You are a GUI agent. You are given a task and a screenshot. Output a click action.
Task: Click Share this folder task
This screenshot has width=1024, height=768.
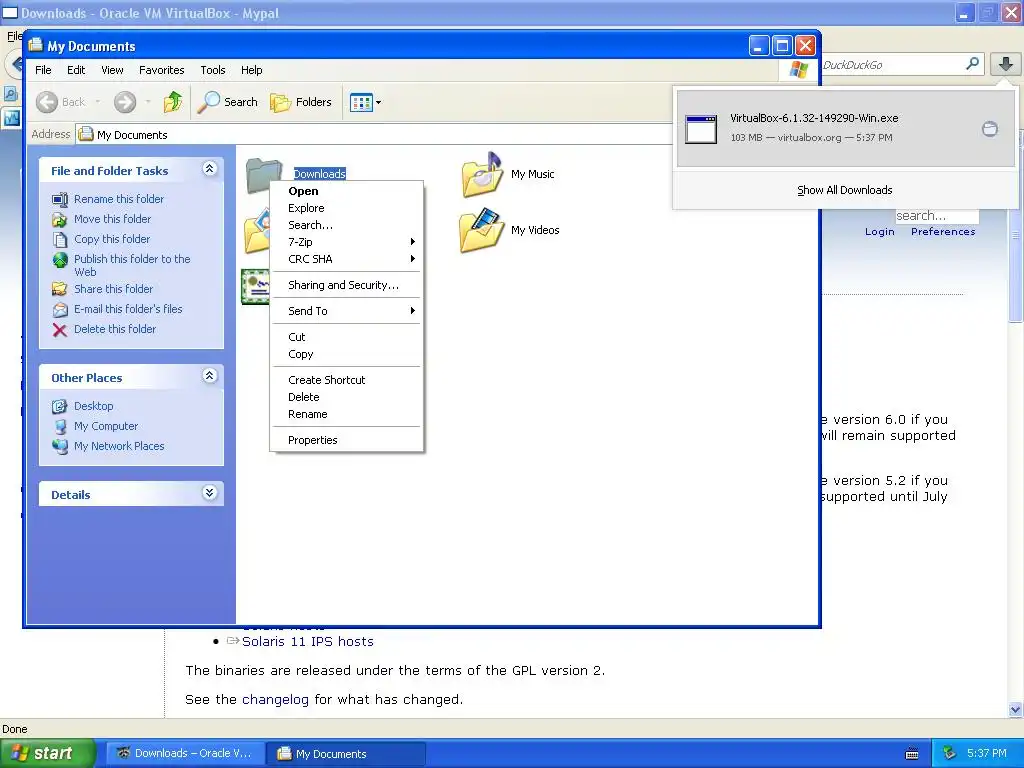pyautogui.click(x=113, y=289)
